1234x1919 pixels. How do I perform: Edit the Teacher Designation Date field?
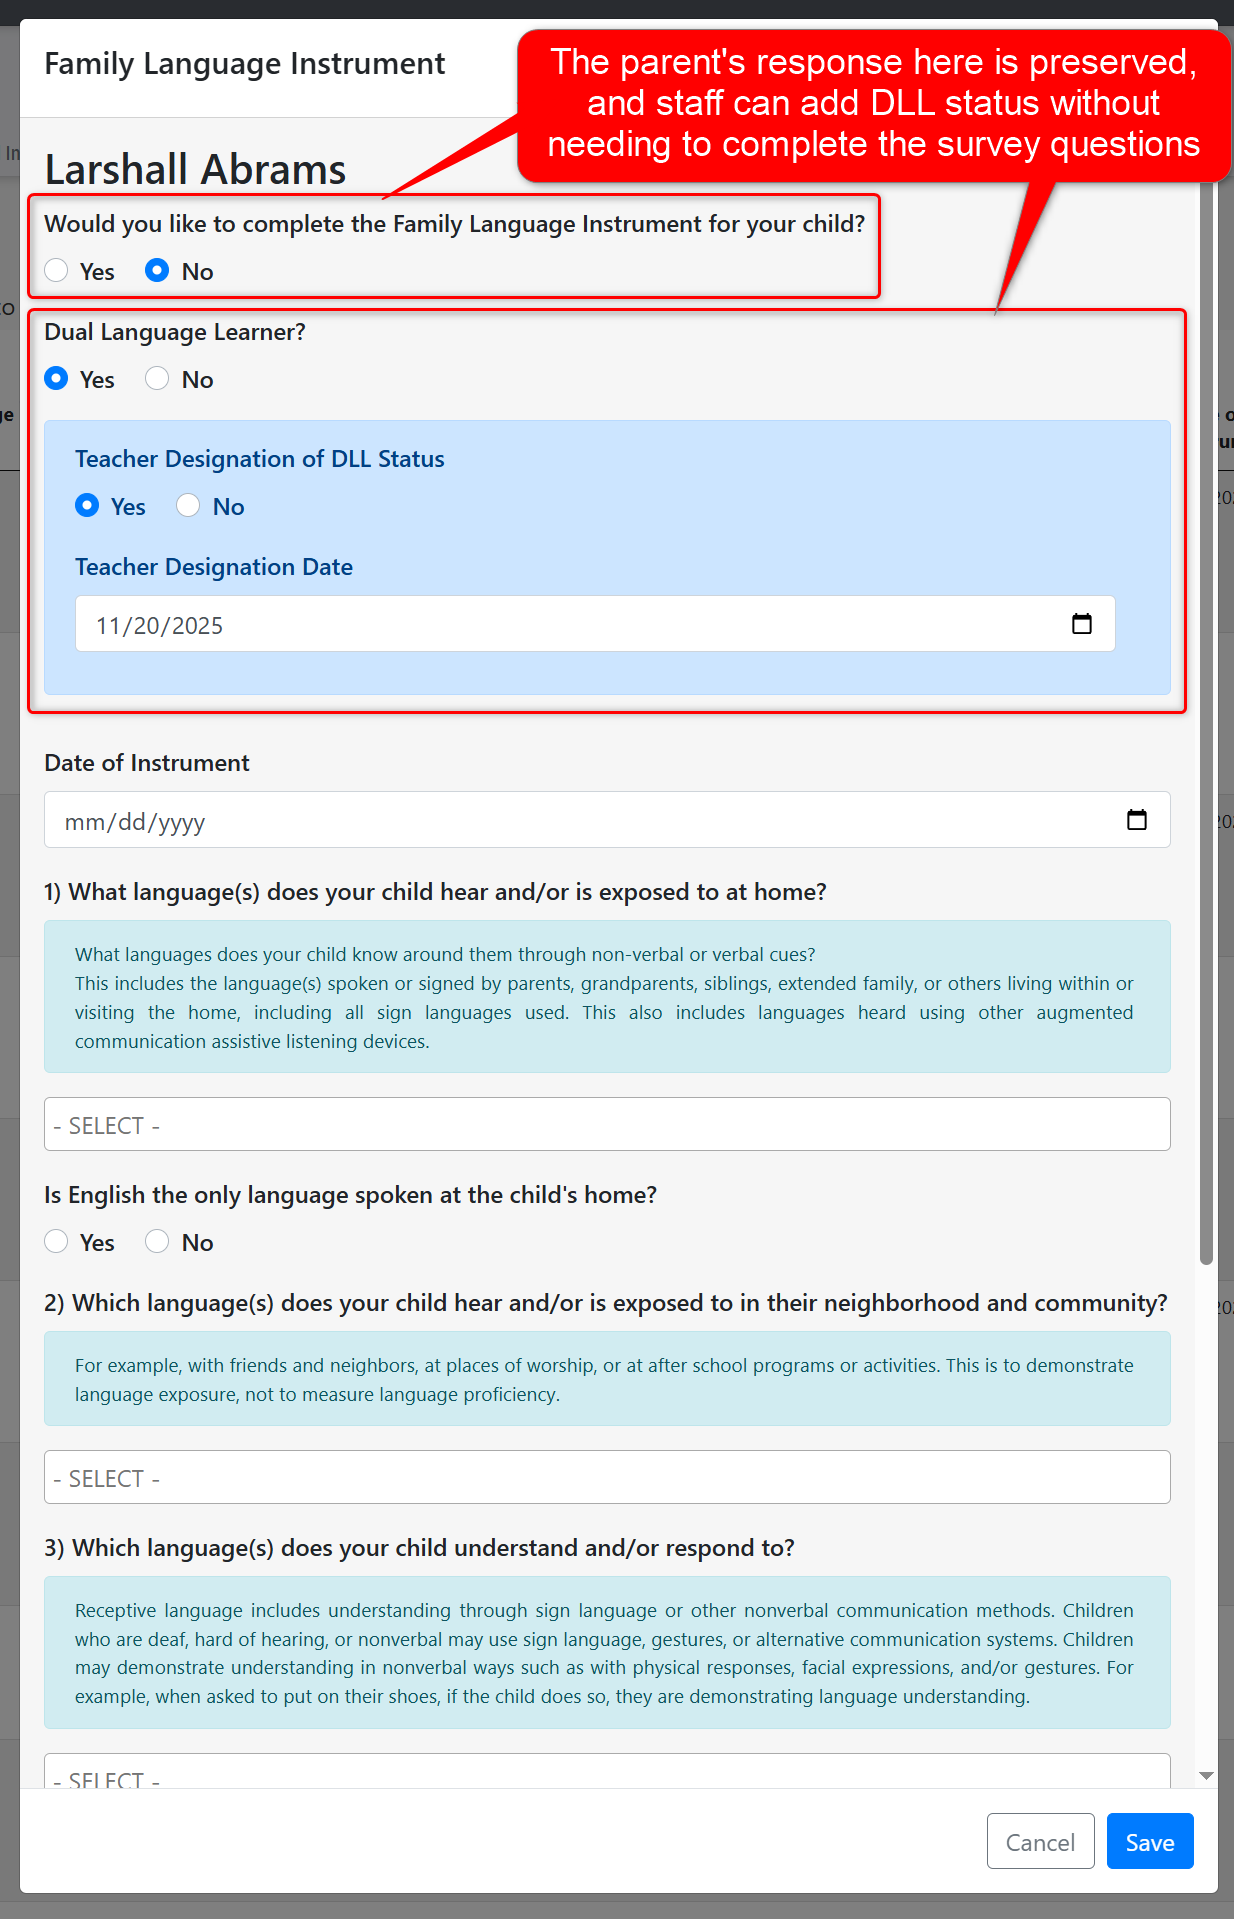[595, 624]
